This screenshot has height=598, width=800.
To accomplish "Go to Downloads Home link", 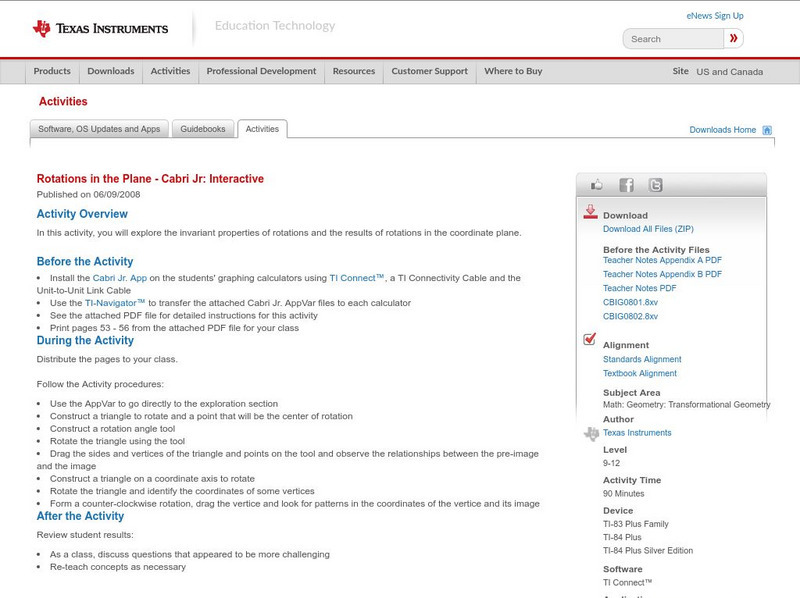I will coord(722,130).
